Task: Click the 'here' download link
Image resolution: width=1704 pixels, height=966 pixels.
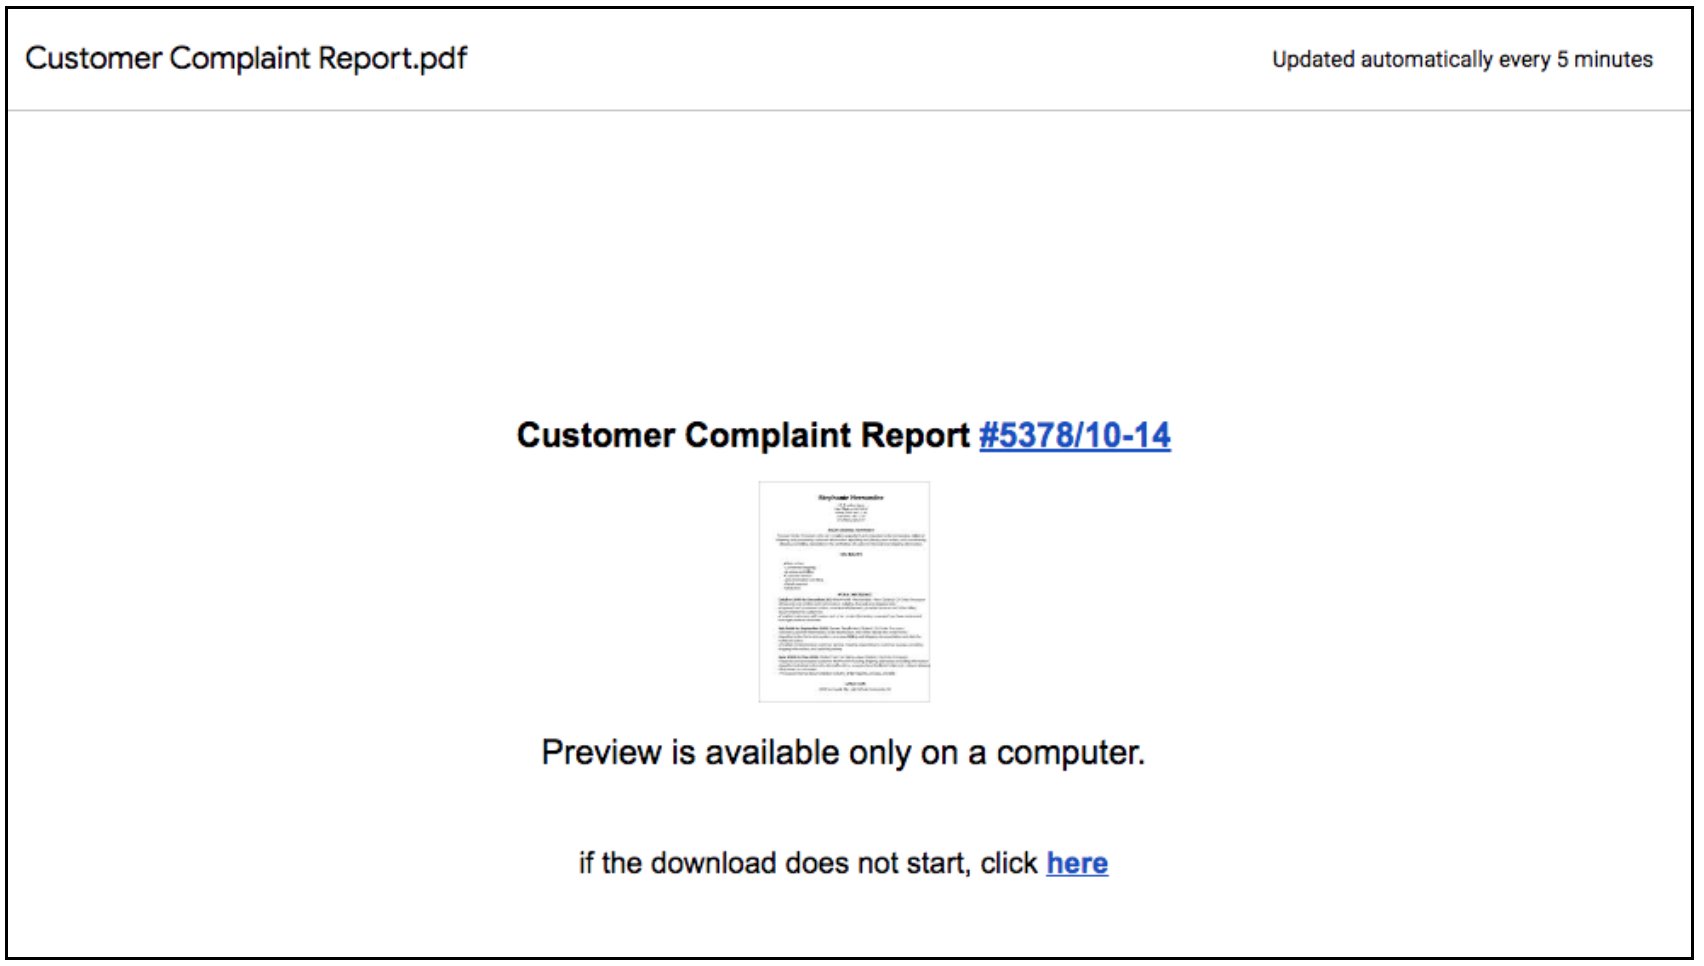Action: coord(1076,863)
